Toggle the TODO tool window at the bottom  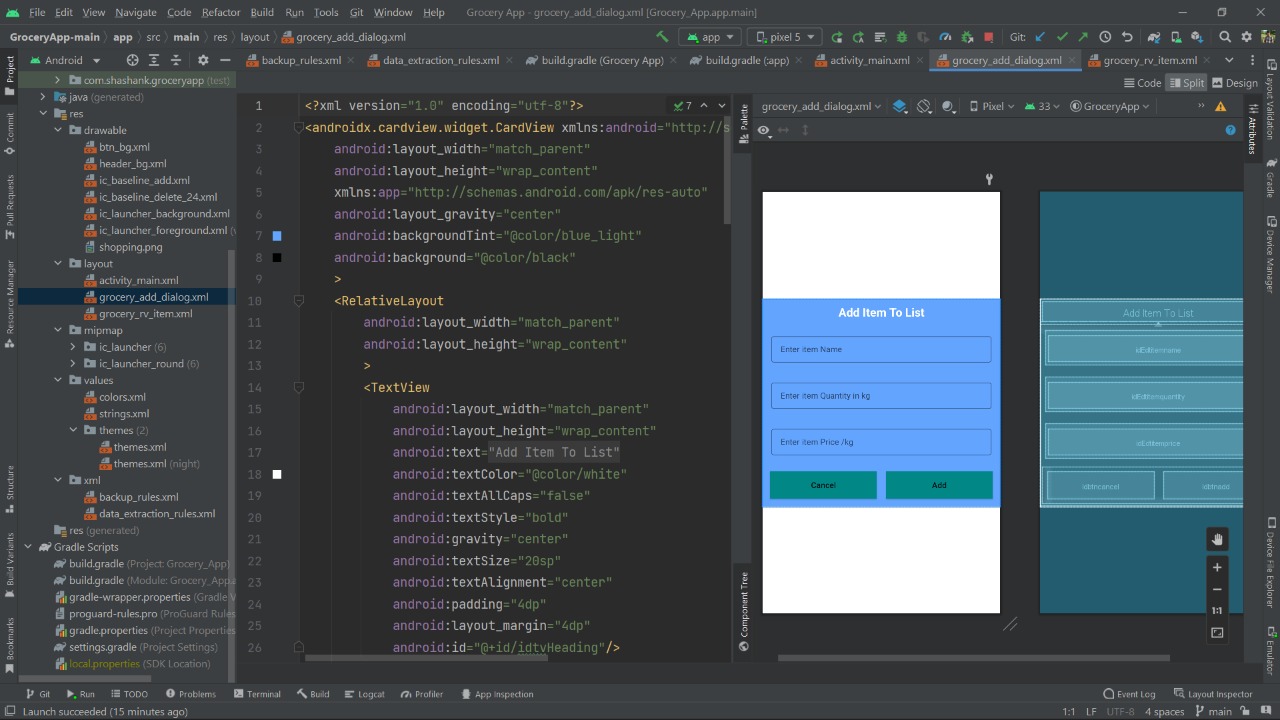(130, 693)
